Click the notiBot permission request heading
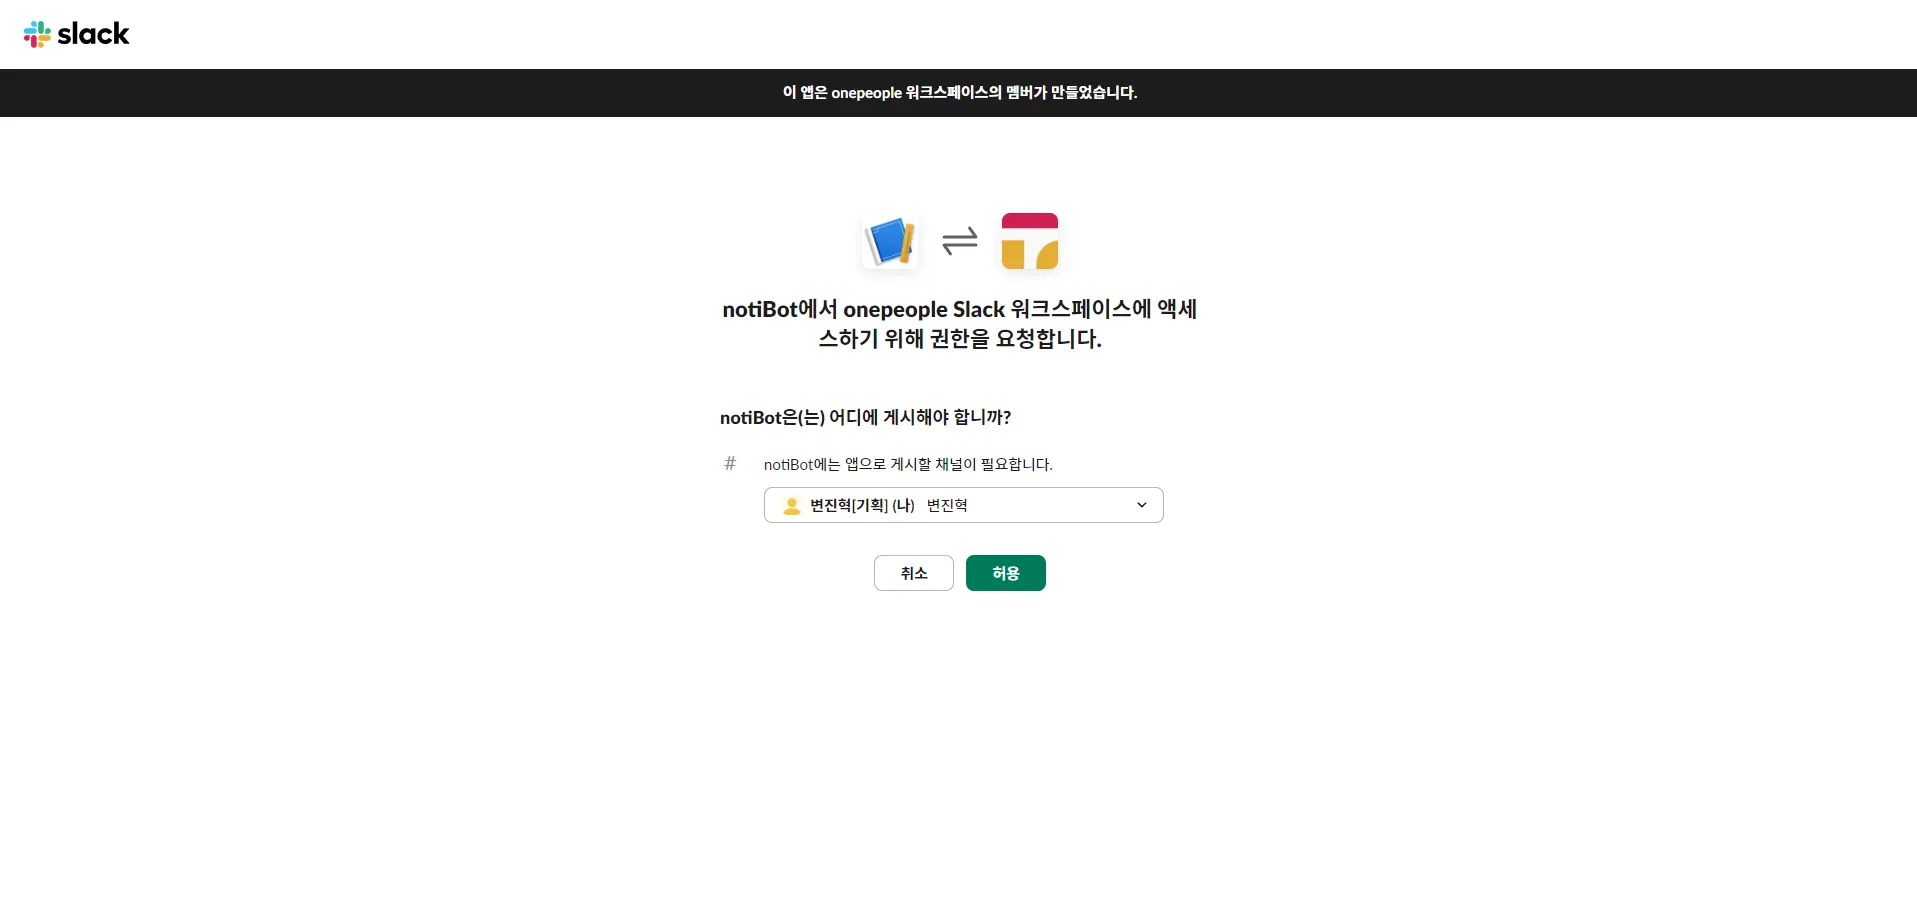This screenshot has width=1917, height=909. pyautogui.click(x=960, y=324)
